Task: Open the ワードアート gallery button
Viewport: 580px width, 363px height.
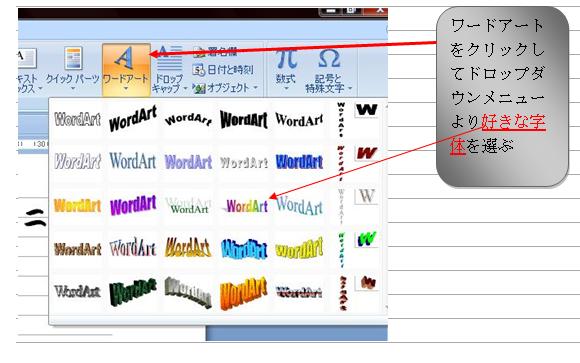Action: 126,70
